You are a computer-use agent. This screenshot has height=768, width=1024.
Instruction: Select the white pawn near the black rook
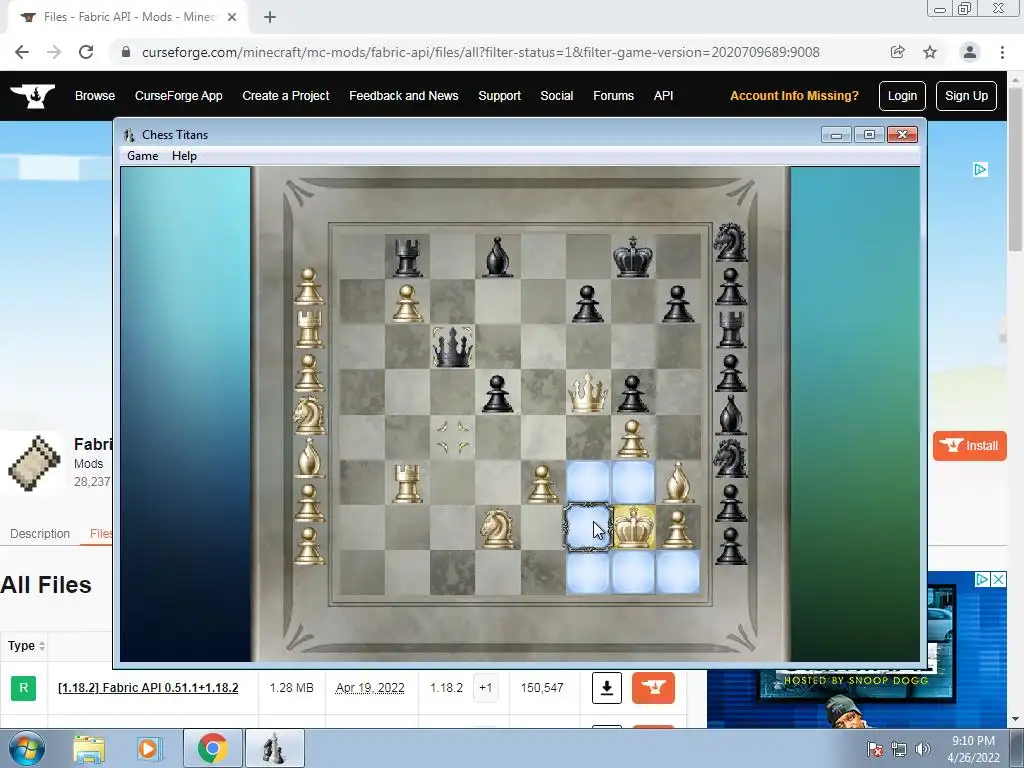point(406,303)
